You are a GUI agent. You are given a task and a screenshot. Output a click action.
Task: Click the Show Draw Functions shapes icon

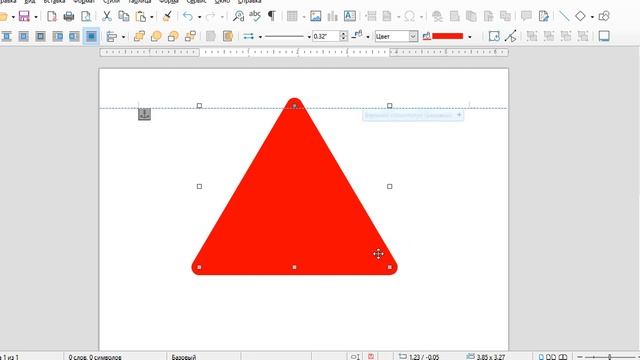pyautogui.click(x=604, y=16)
